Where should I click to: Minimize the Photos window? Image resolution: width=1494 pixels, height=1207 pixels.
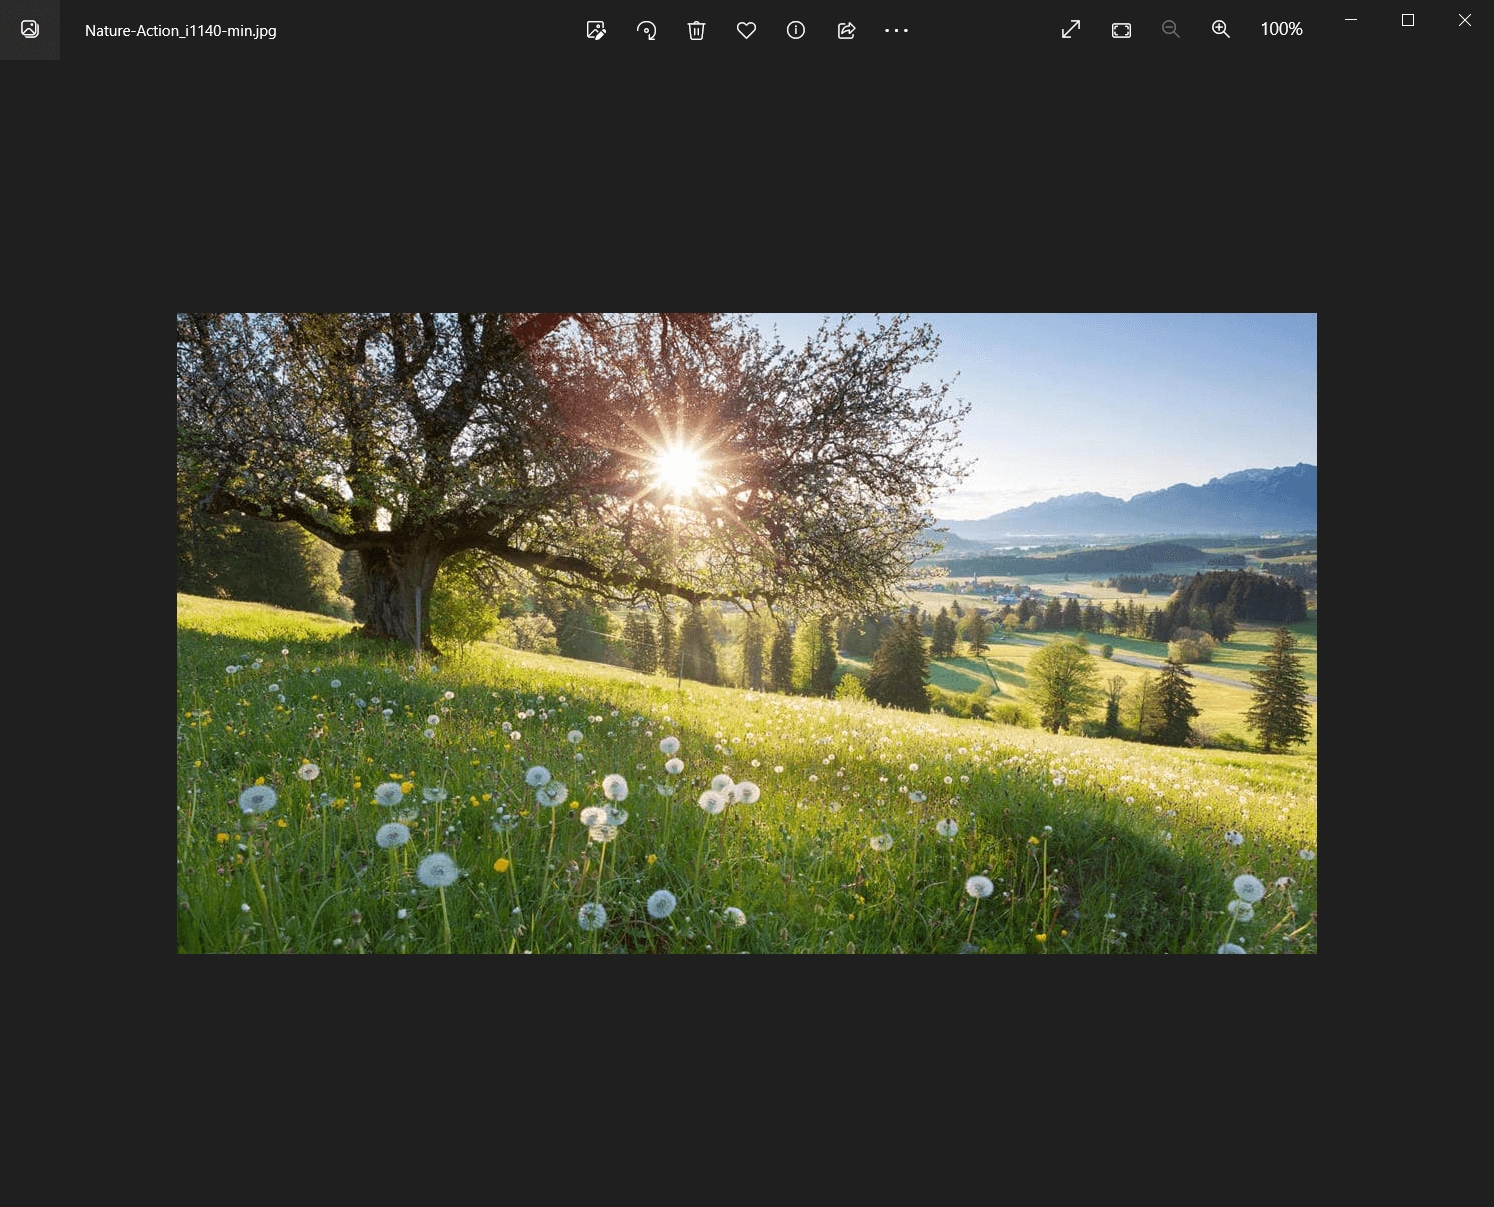(x=1351, y=20)
